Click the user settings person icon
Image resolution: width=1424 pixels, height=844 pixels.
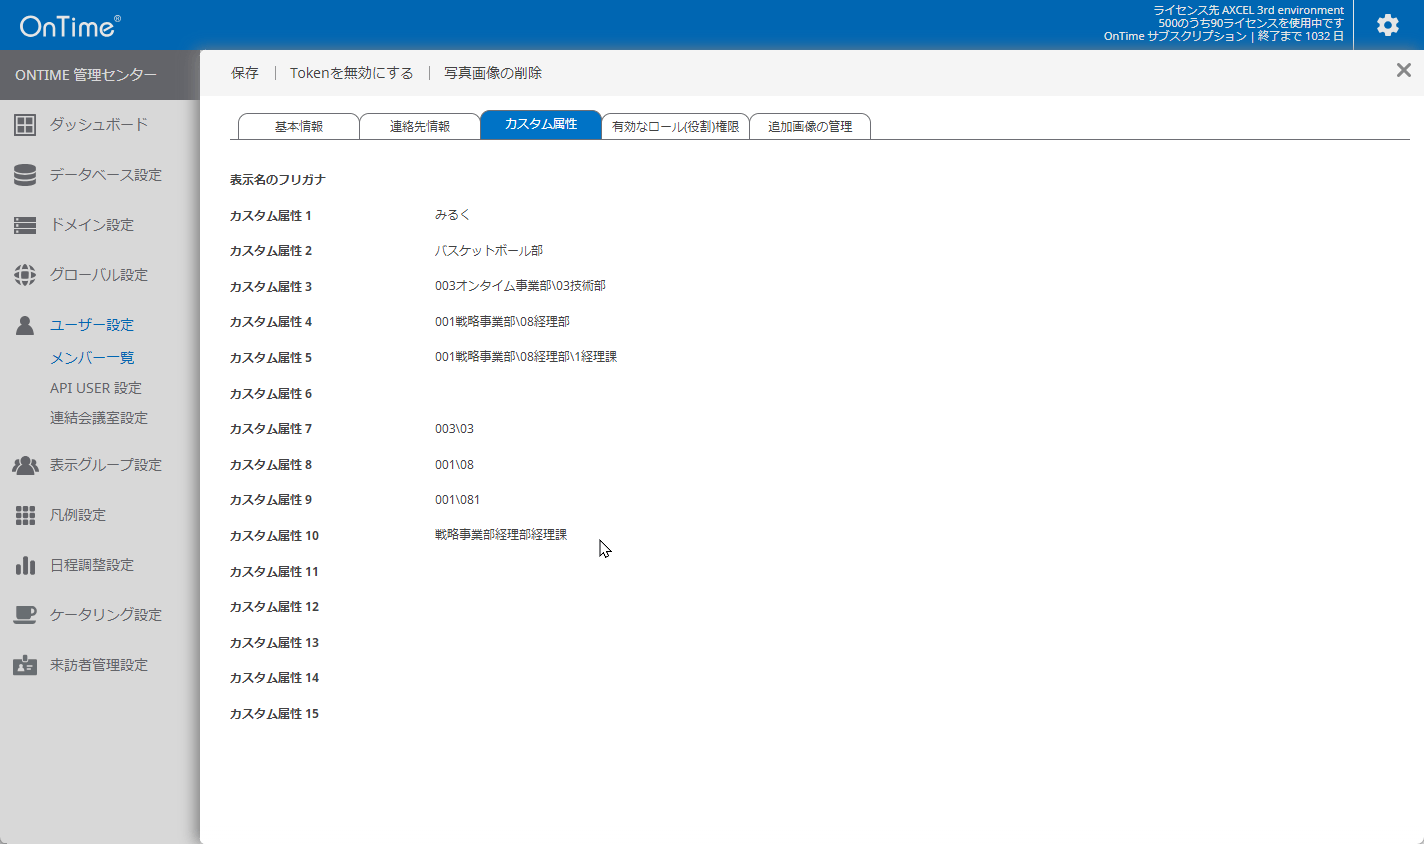tap(25, 325)
